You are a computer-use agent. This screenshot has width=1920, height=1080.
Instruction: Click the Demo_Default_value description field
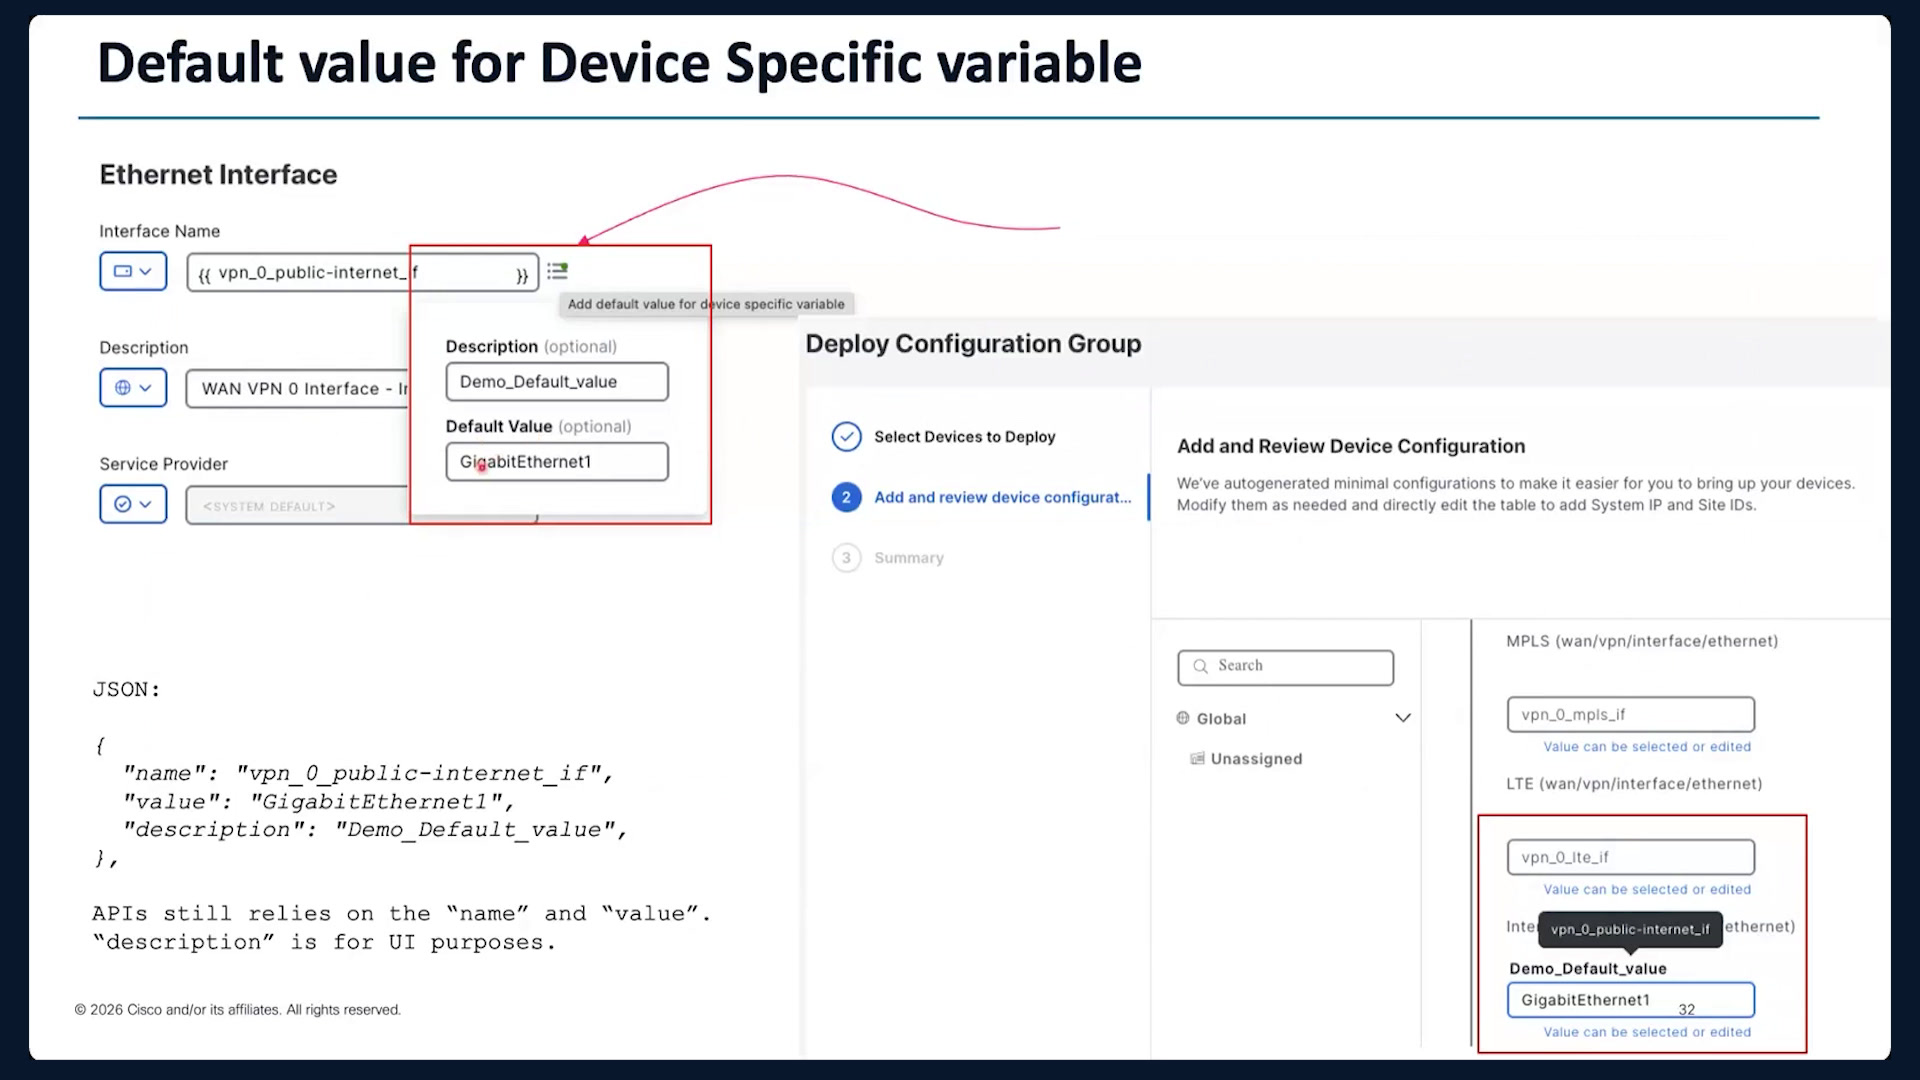click(x=557, y=382)
